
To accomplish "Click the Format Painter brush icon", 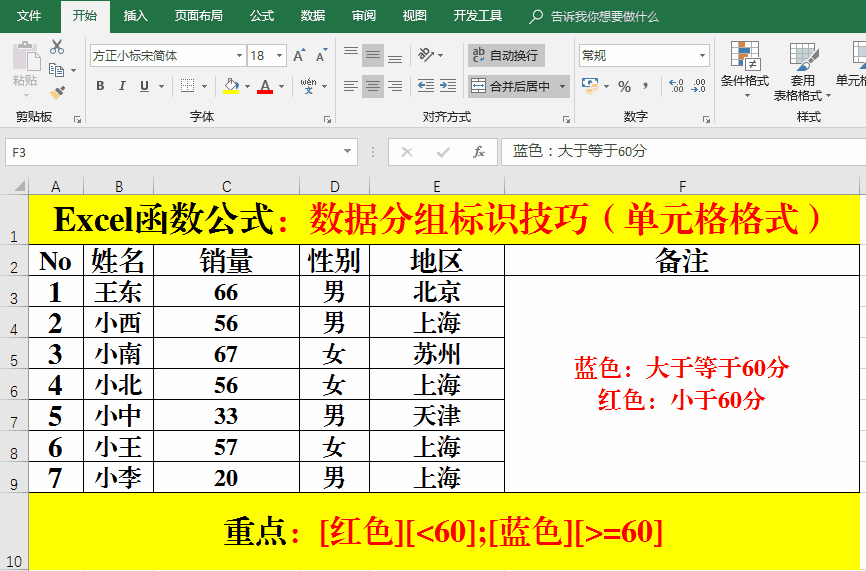I will click(x=57, y=92).
